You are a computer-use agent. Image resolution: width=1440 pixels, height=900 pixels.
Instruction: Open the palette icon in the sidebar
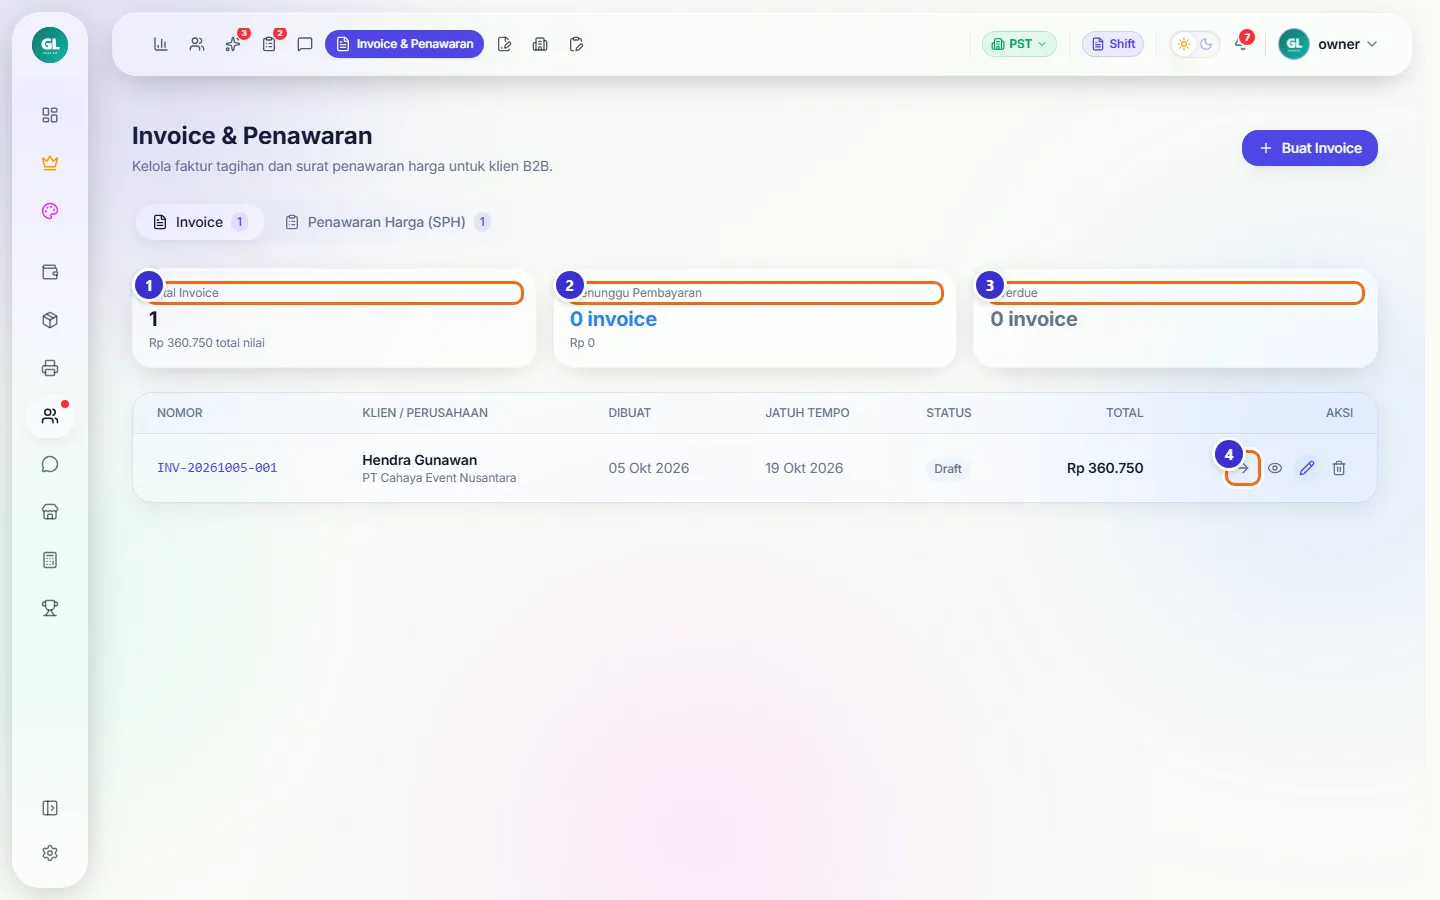click(x=50, y=211)
